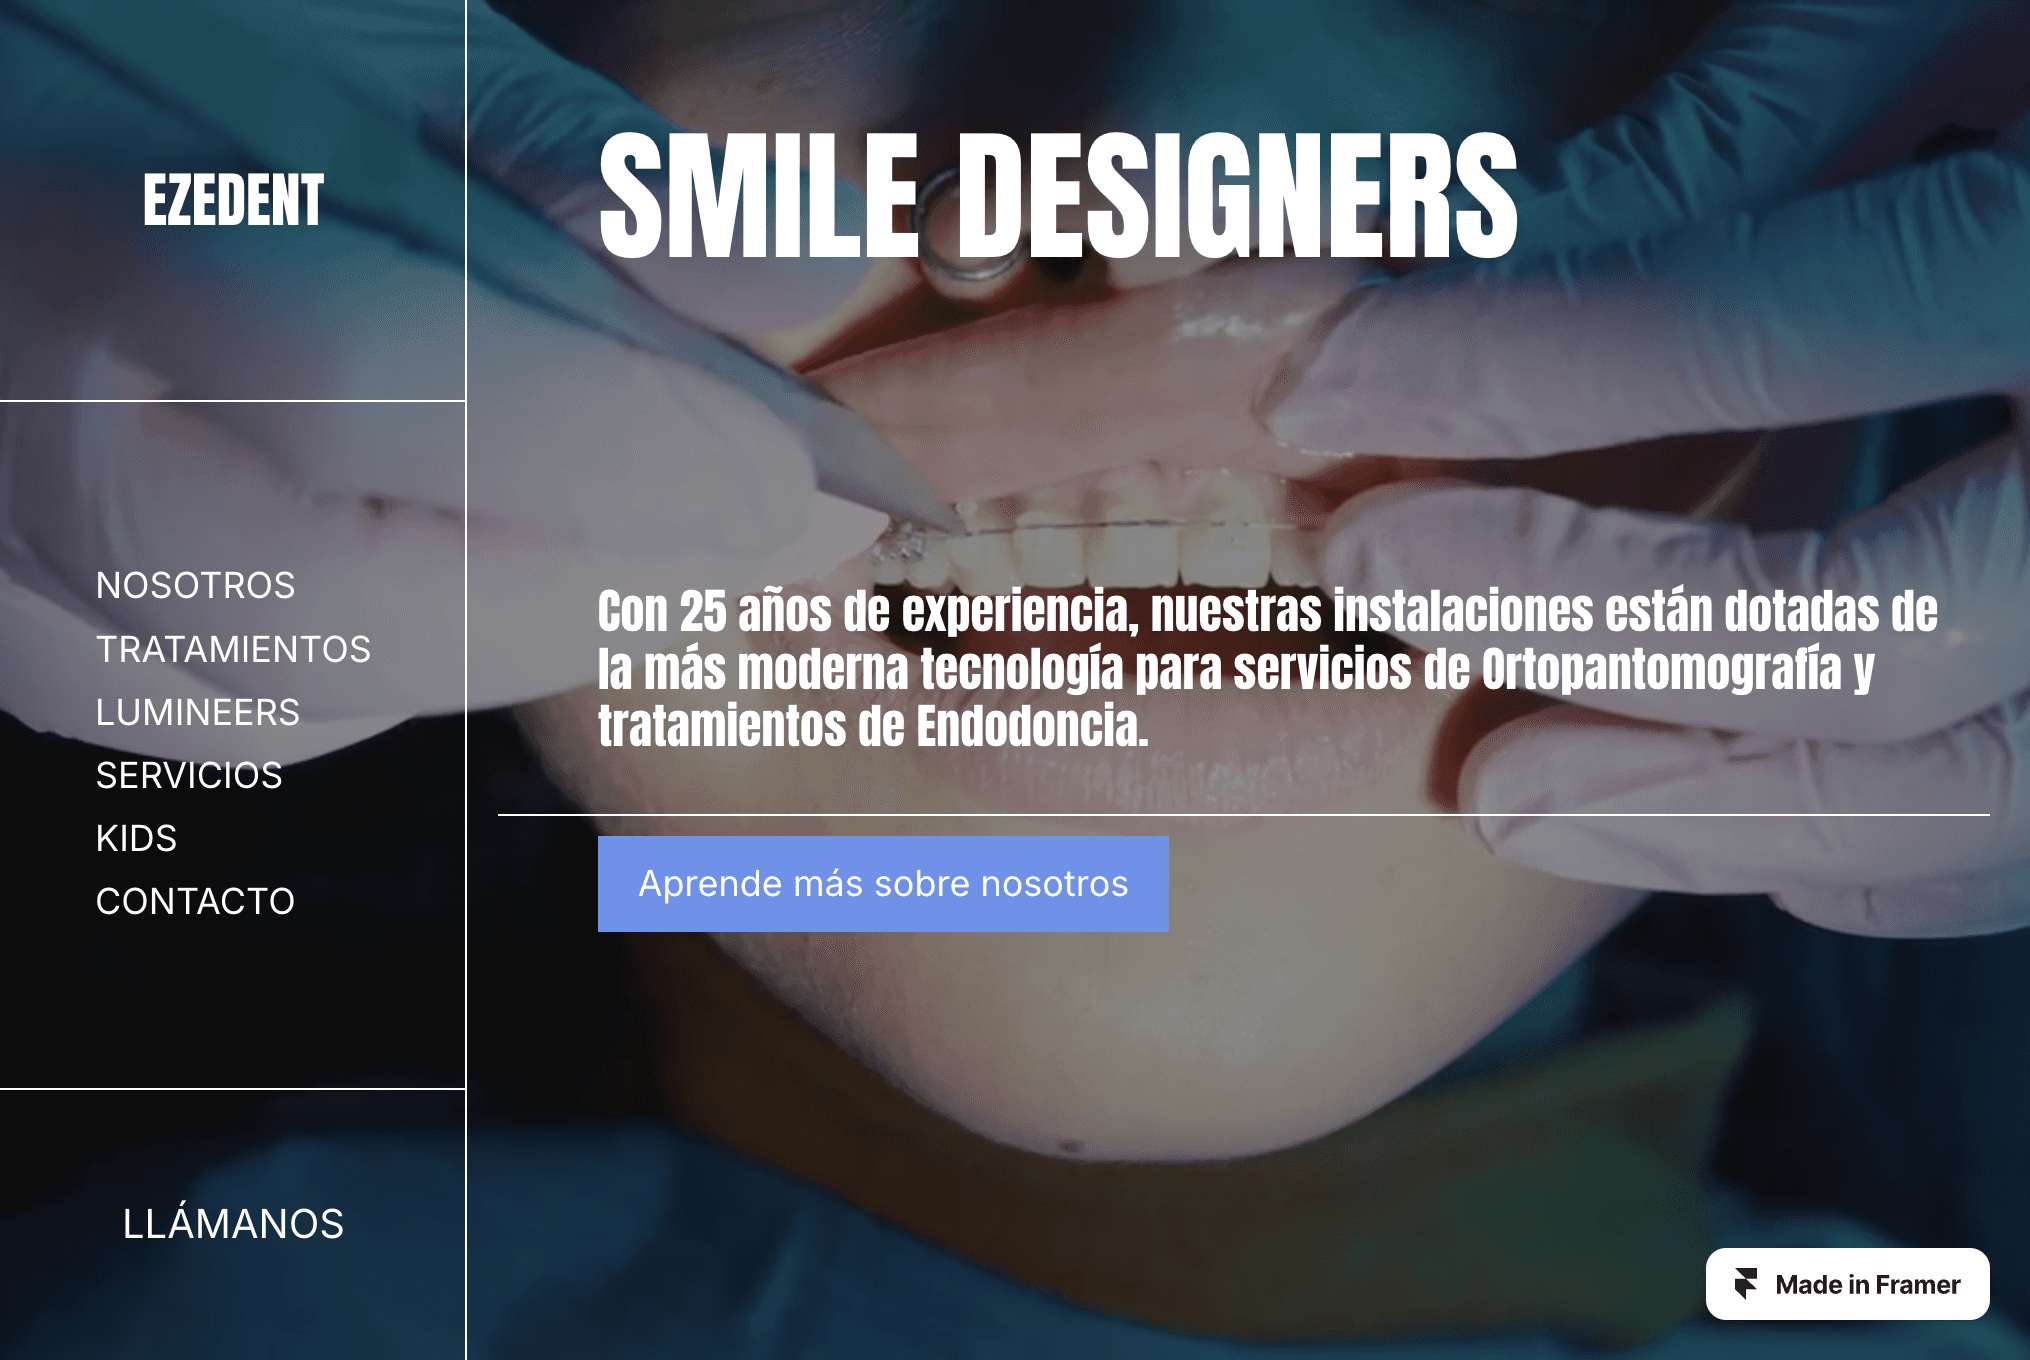Click the Con 25 años de experiencia paragraph
2030x1360 pixels.
pyautogui.click(x=1268, y=668)
